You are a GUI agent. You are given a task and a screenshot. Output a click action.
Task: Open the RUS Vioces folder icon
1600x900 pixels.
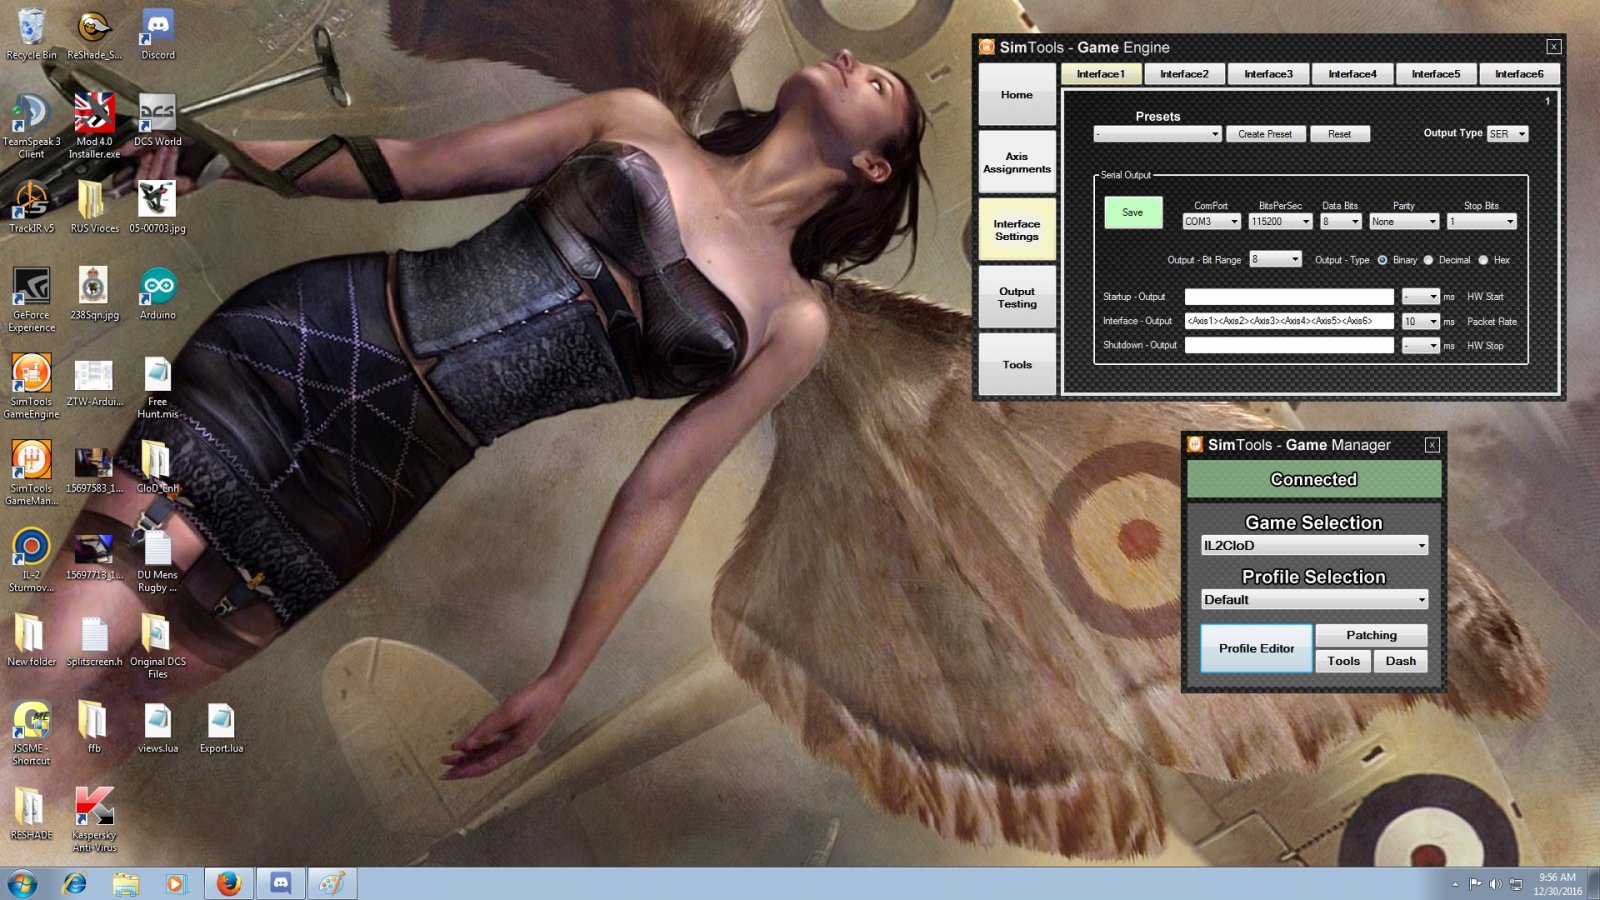click(x=94, y=207)
